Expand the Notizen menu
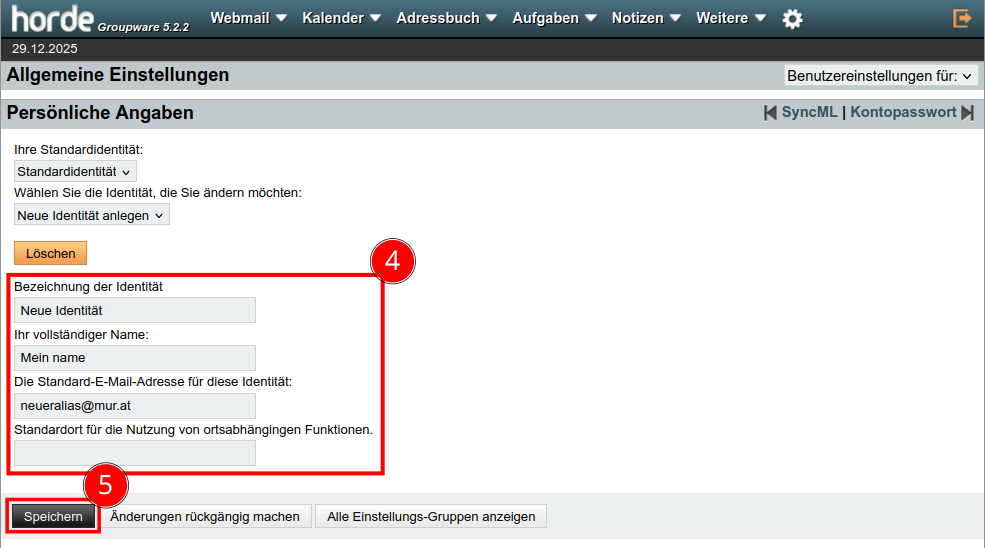This screenshot has width=985, height=548. [x=647, y=18]
